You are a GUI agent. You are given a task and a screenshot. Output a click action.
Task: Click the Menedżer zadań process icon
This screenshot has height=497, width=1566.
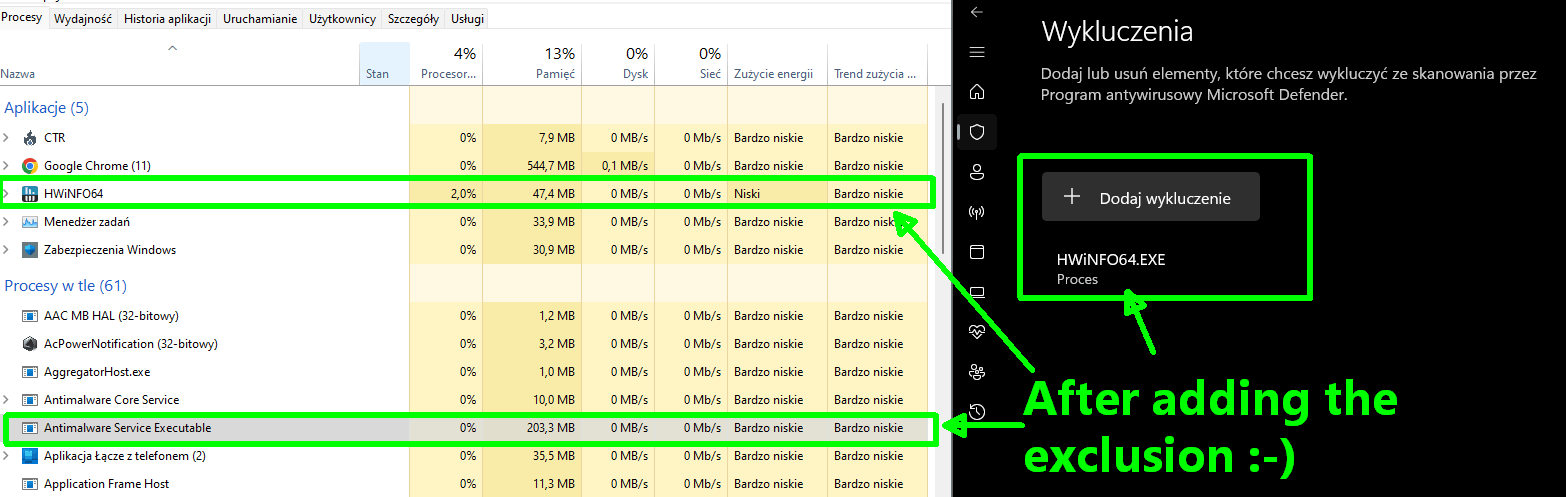30,222
